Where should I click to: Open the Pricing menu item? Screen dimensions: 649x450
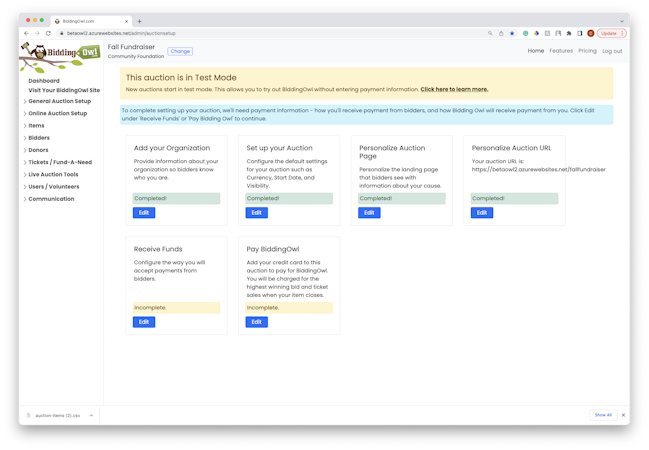coord(587,51)
